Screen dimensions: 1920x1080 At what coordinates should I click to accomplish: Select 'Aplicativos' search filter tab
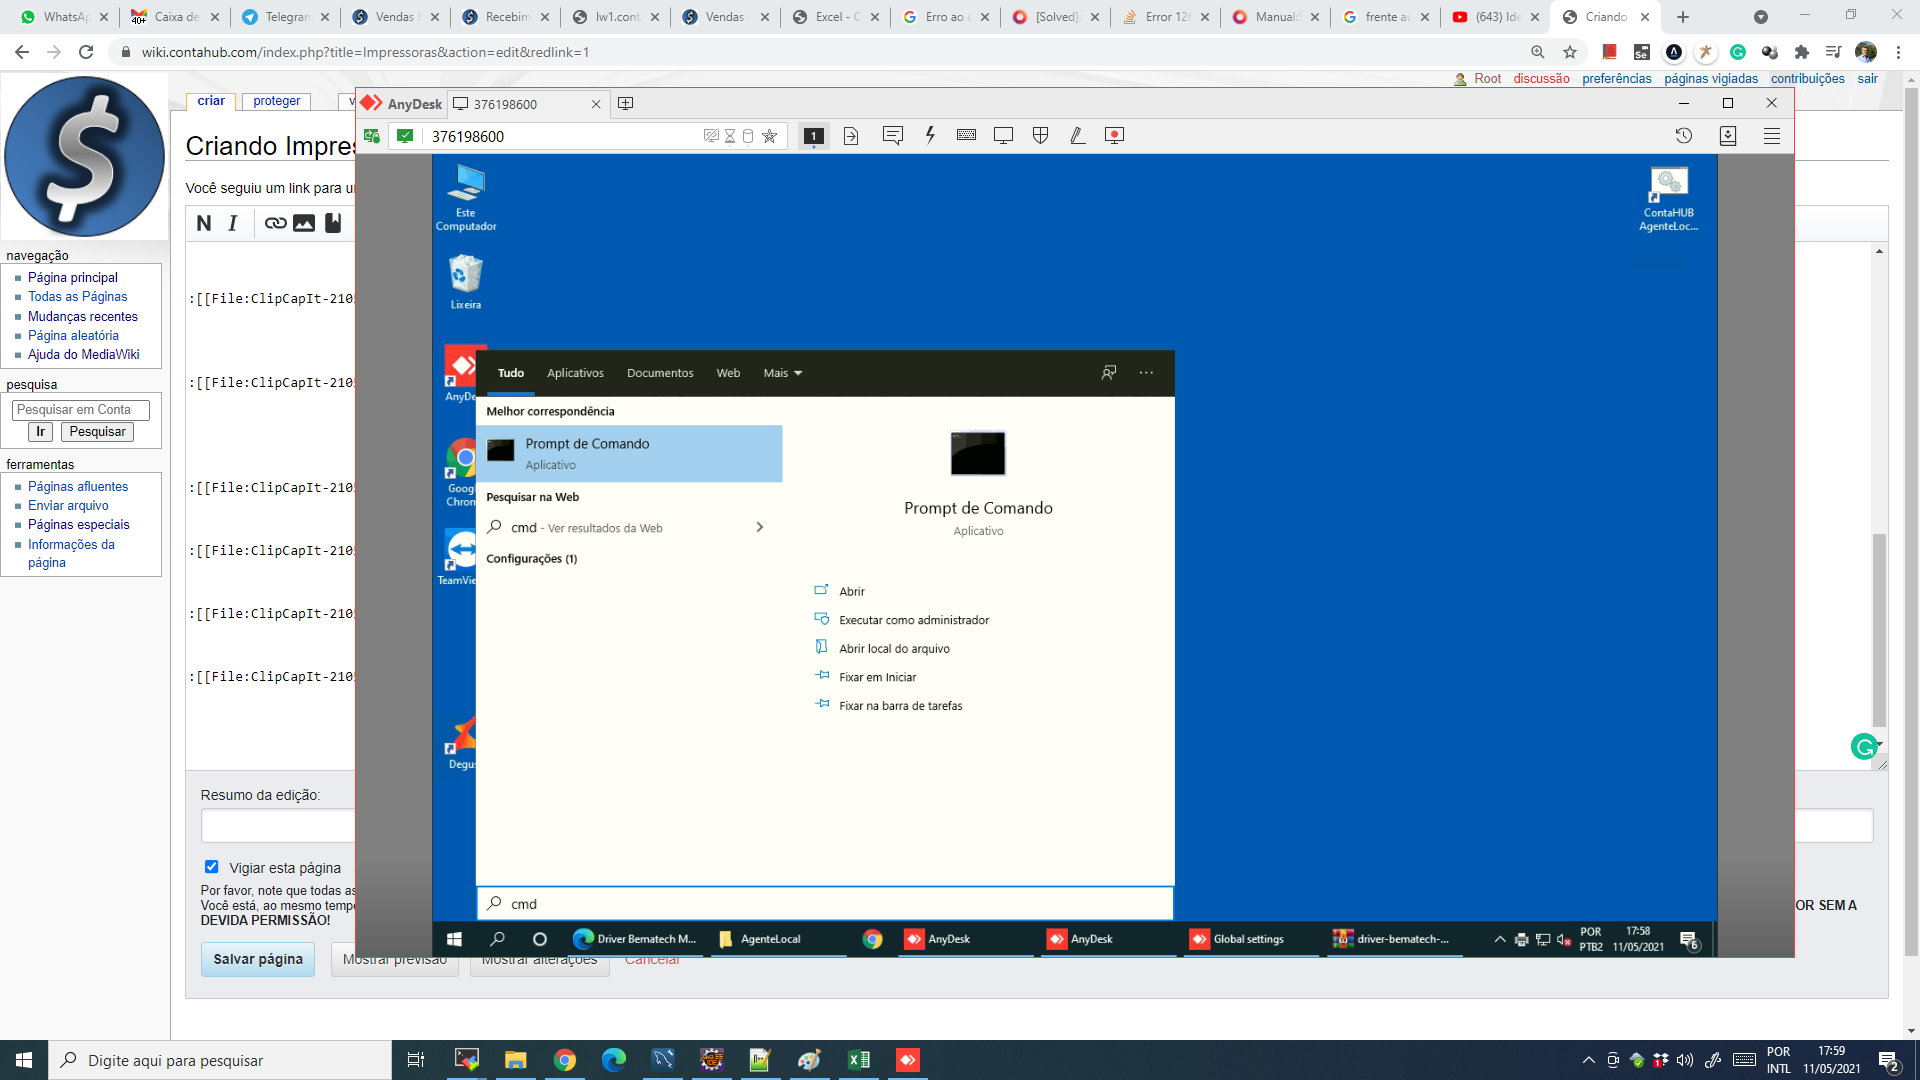click(x=575, y=373)
